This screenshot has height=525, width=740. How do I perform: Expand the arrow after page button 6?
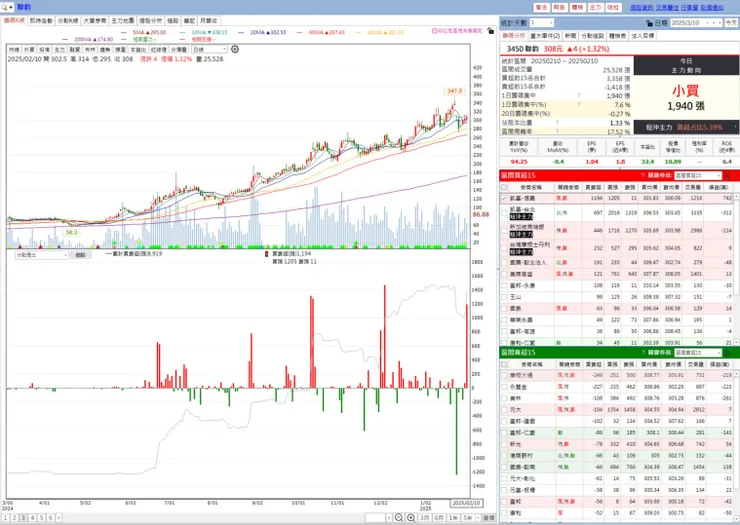59,518
